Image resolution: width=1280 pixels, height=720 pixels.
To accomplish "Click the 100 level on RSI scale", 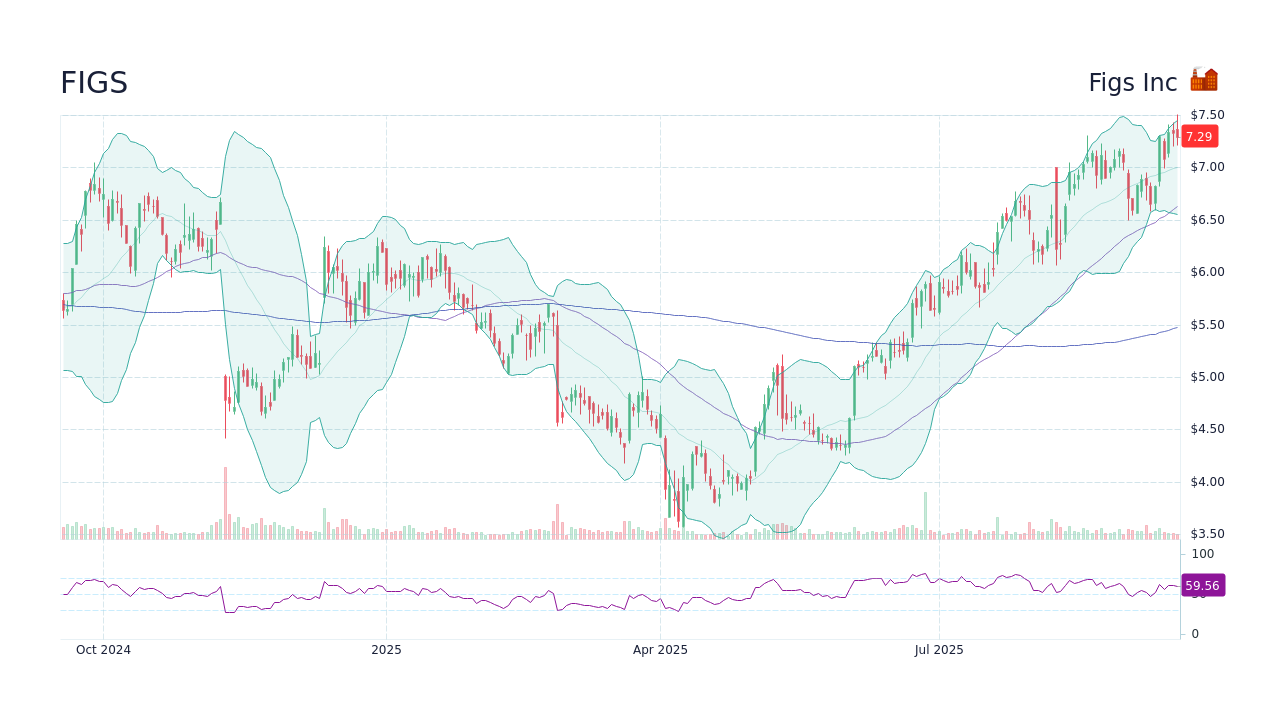I will click(1201, 554).
